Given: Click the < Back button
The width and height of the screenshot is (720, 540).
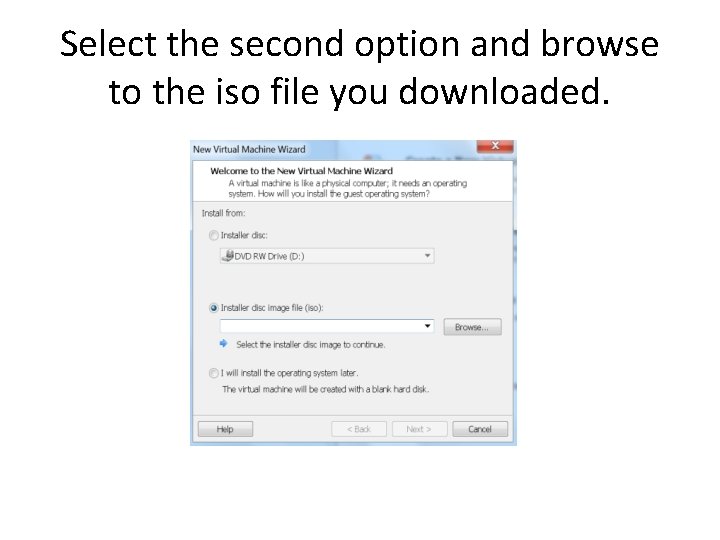Looking at the screenshot, I should [359, 429].
